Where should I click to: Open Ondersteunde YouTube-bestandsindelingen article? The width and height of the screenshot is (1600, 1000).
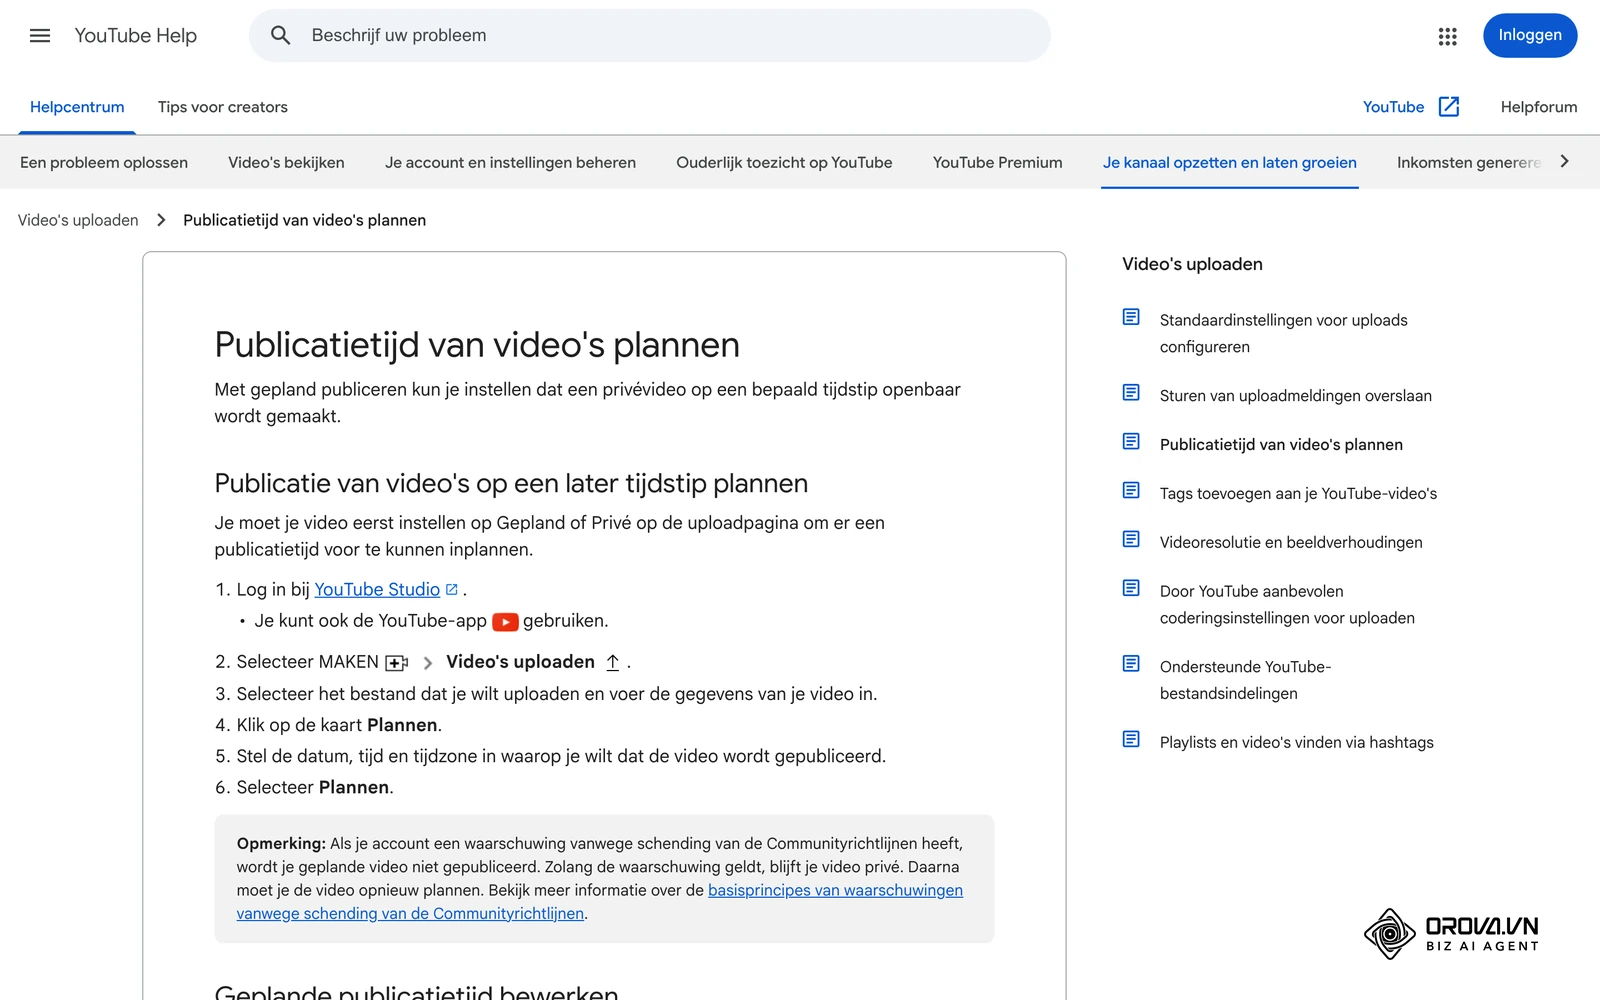pos(1245,680)
